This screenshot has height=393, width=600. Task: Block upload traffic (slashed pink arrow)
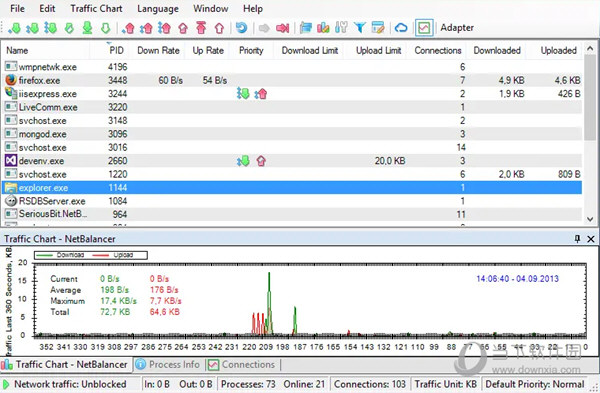(x=183, y=28)
